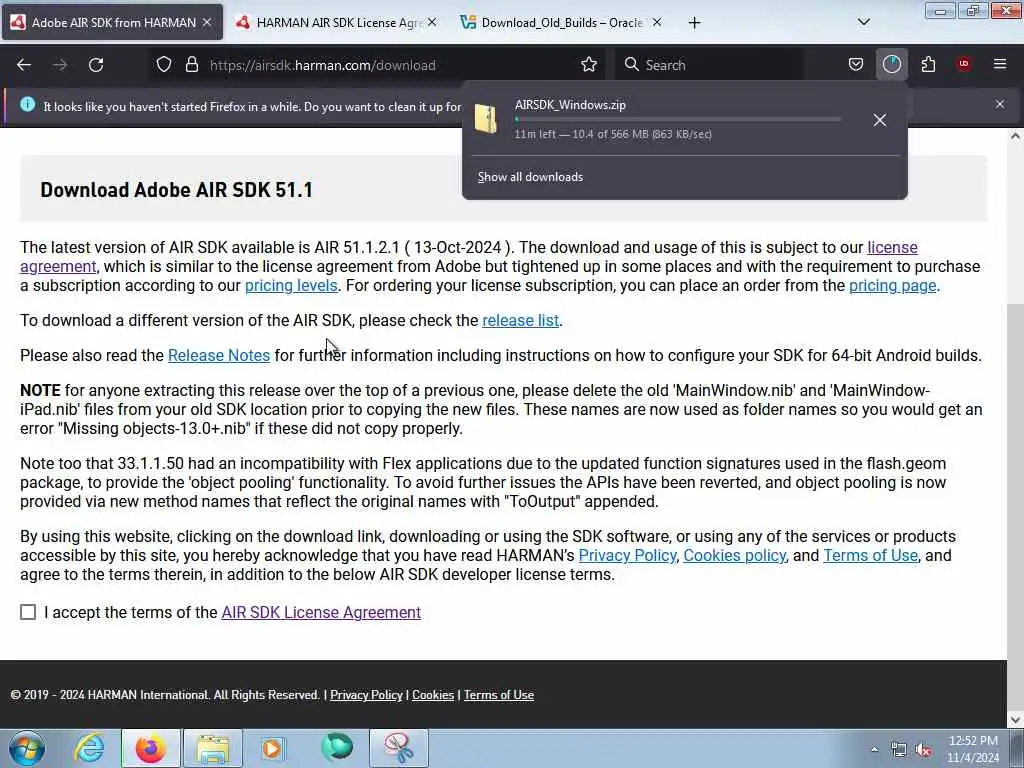This screenshot has width=1024, height=768.
Task: Open the Cookies policy link
Action: click(x=734, y=556)
